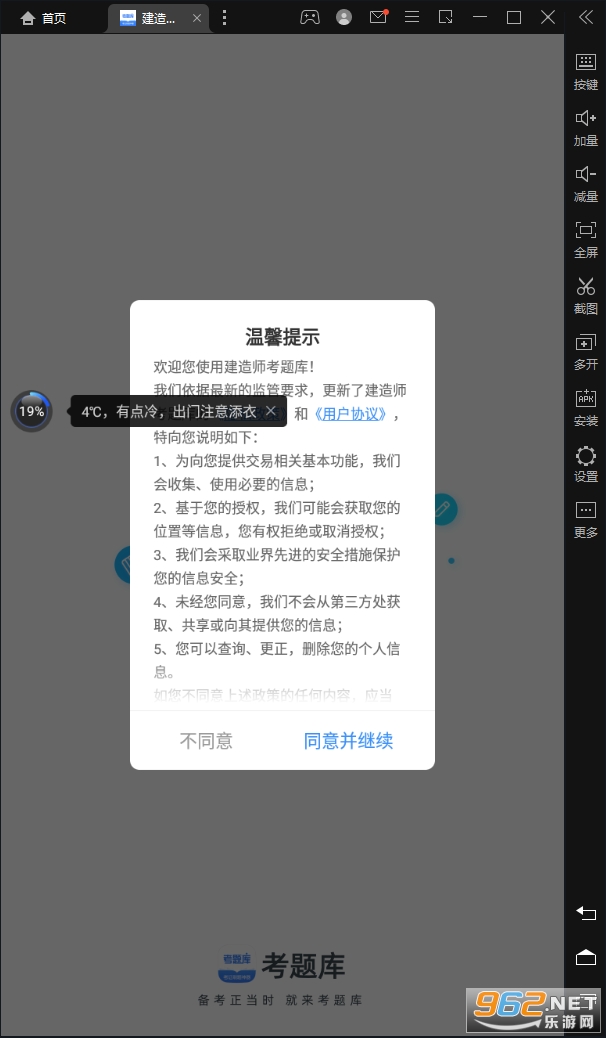606x1038 pixels.
Task: Maximize the emulator window
Action: tap(513, 17)
